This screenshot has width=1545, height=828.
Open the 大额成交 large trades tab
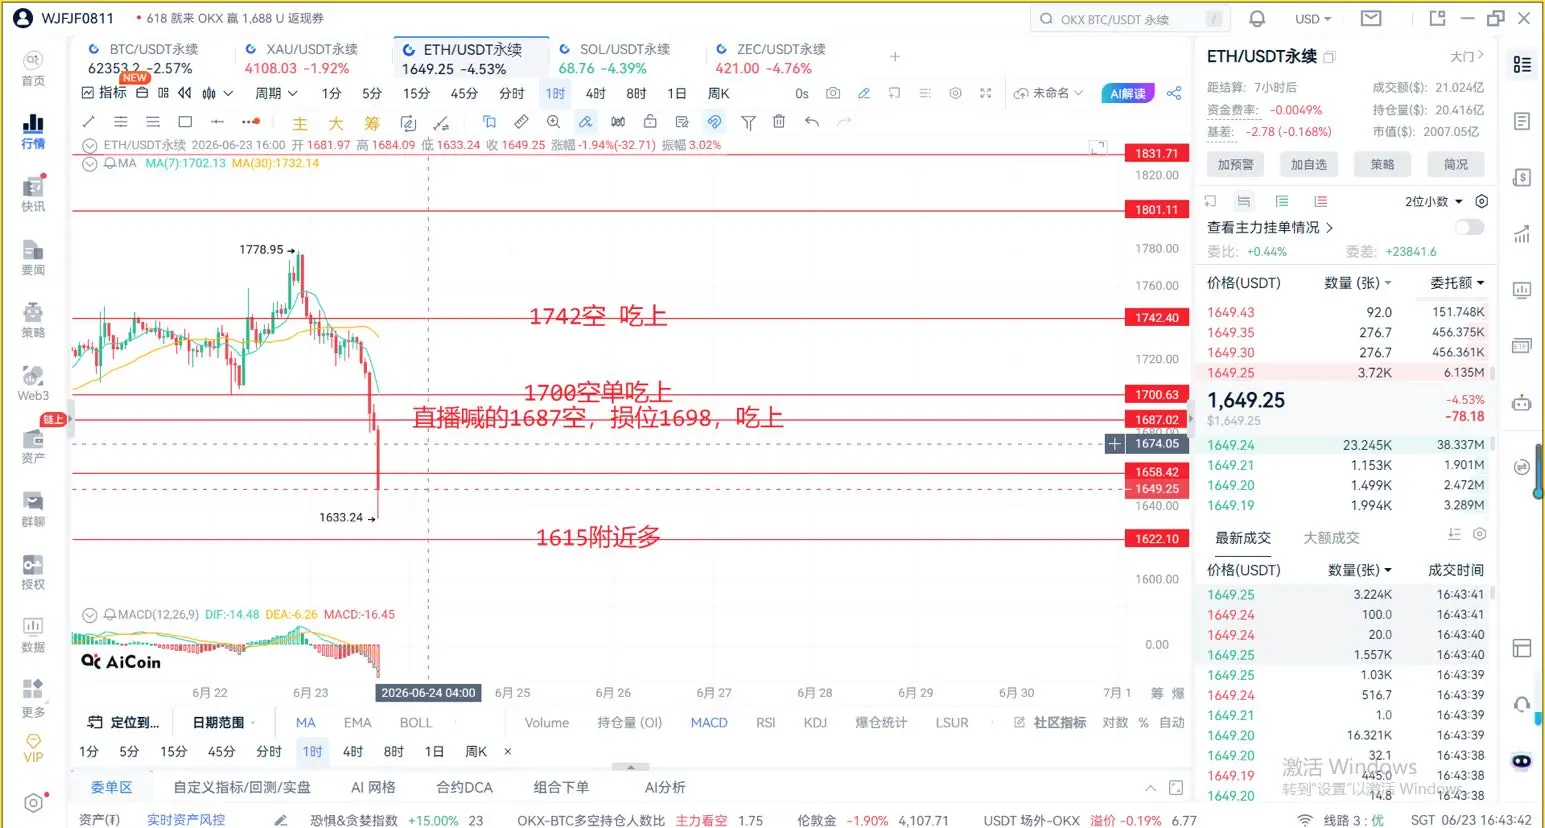click(x=1331, y=538)
